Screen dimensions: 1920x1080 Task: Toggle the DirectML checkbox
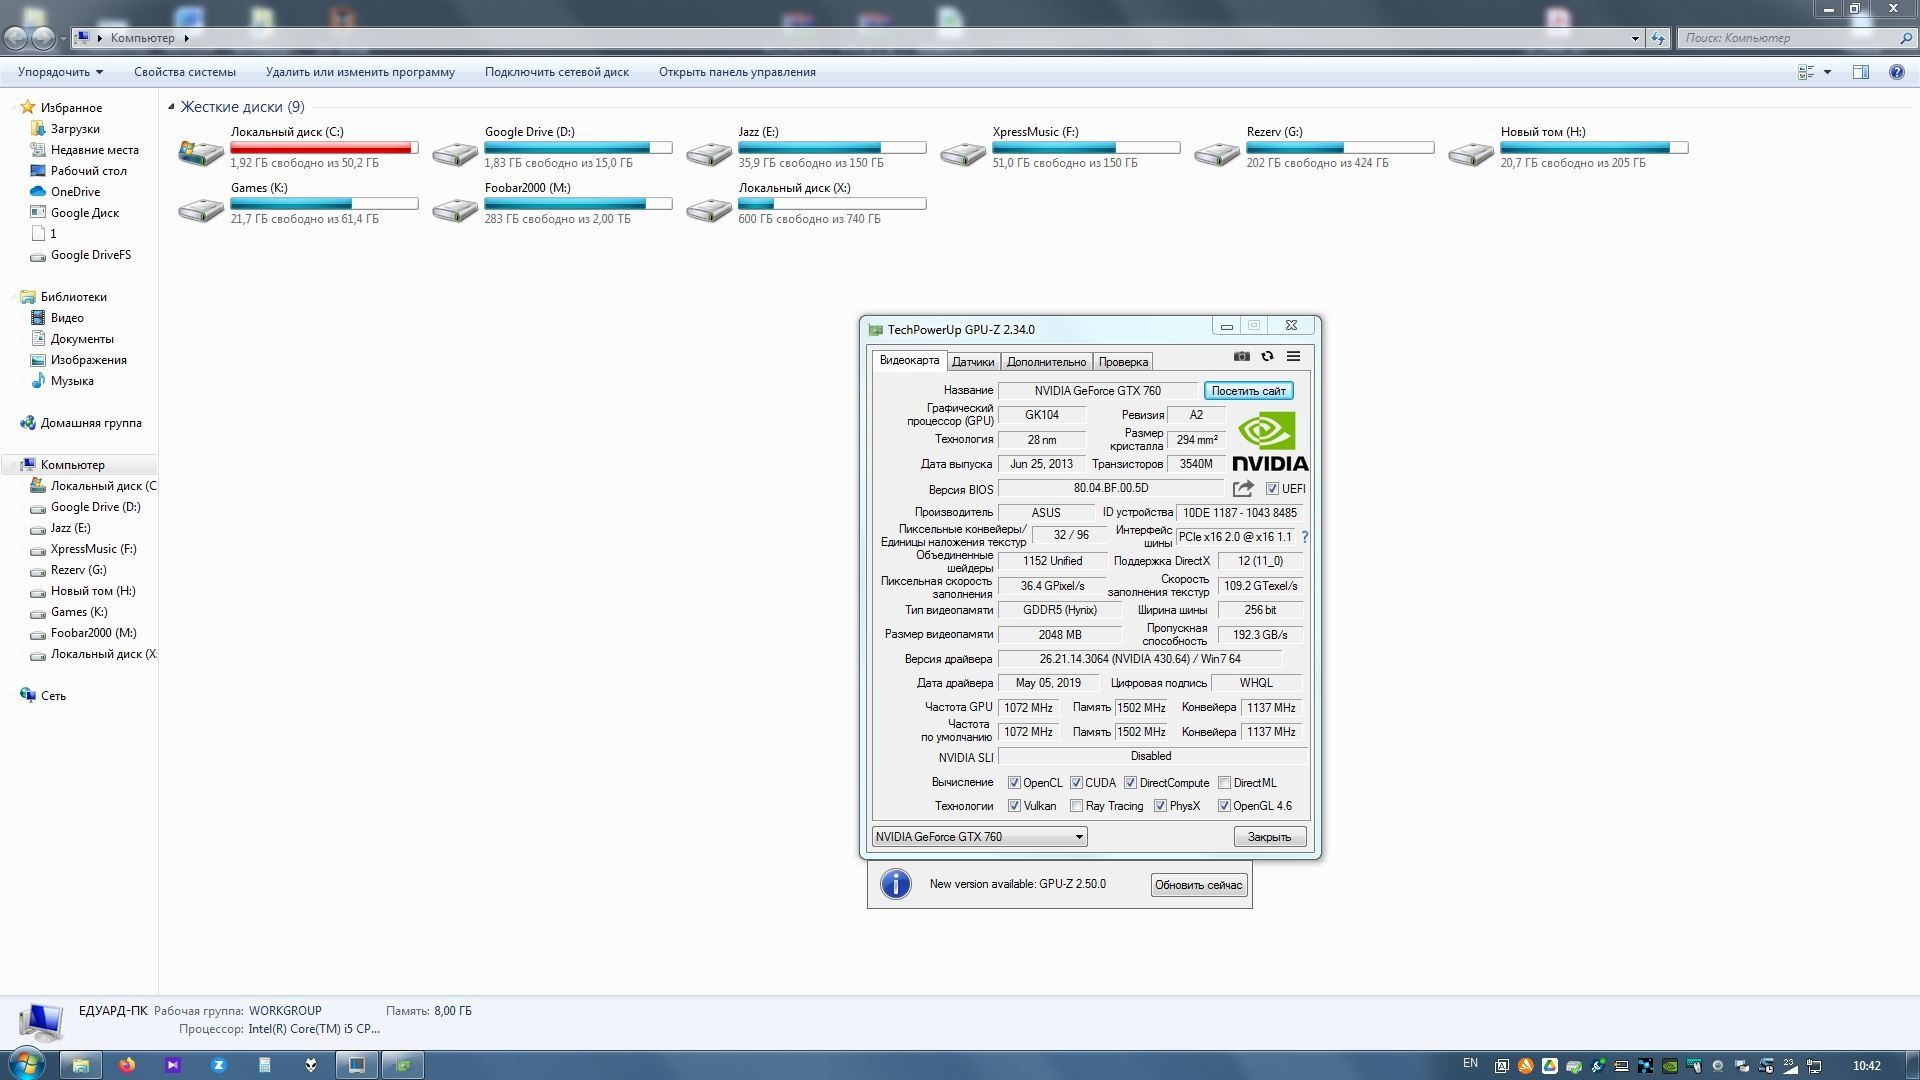[1224, 783]
